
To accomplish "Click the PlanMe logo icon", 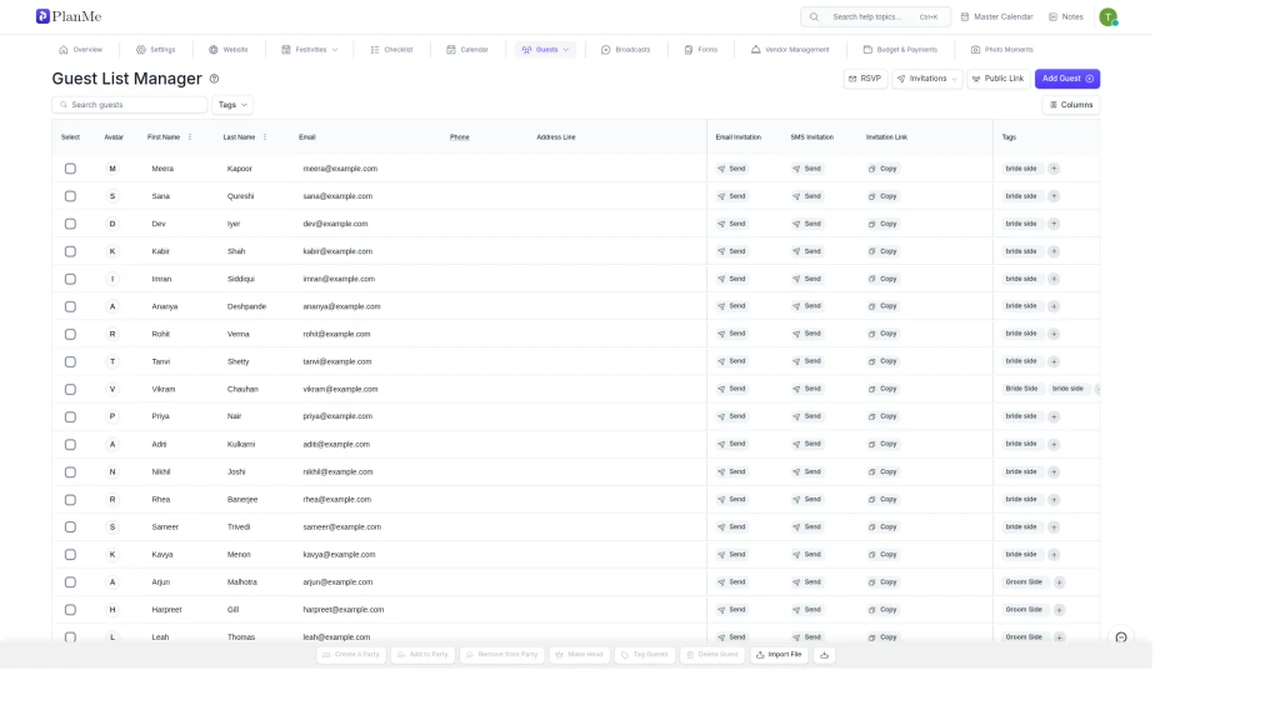I will coord(43,16).
